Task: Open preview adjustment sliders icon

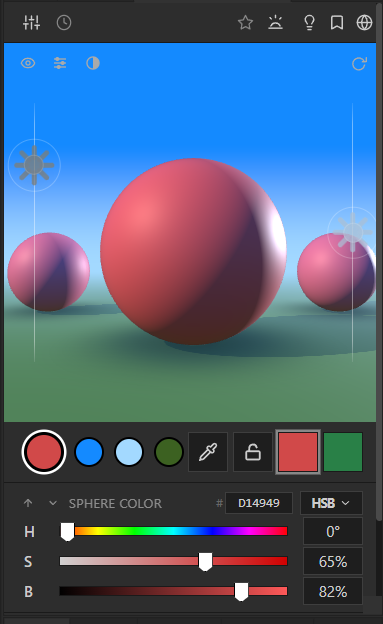Action: pos(60,63)
